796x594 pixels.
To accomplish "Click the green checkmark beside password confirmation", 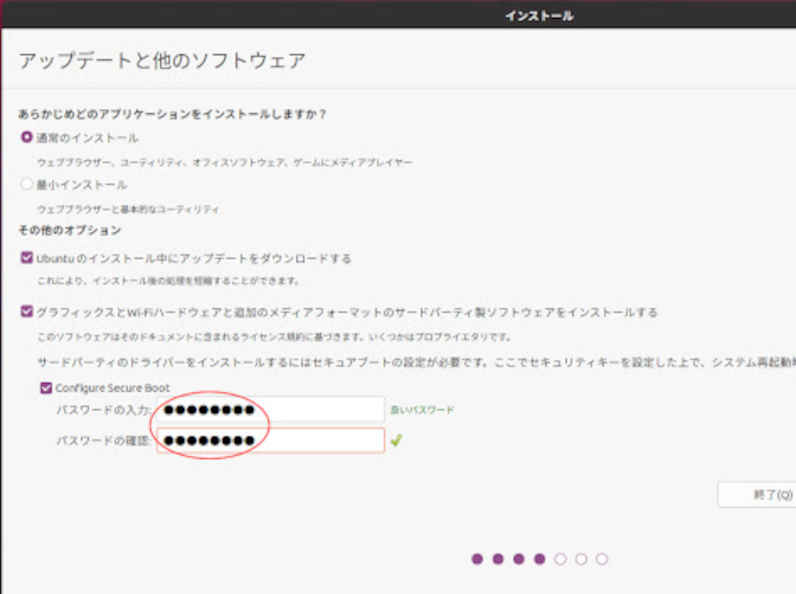I will (396, 440).
